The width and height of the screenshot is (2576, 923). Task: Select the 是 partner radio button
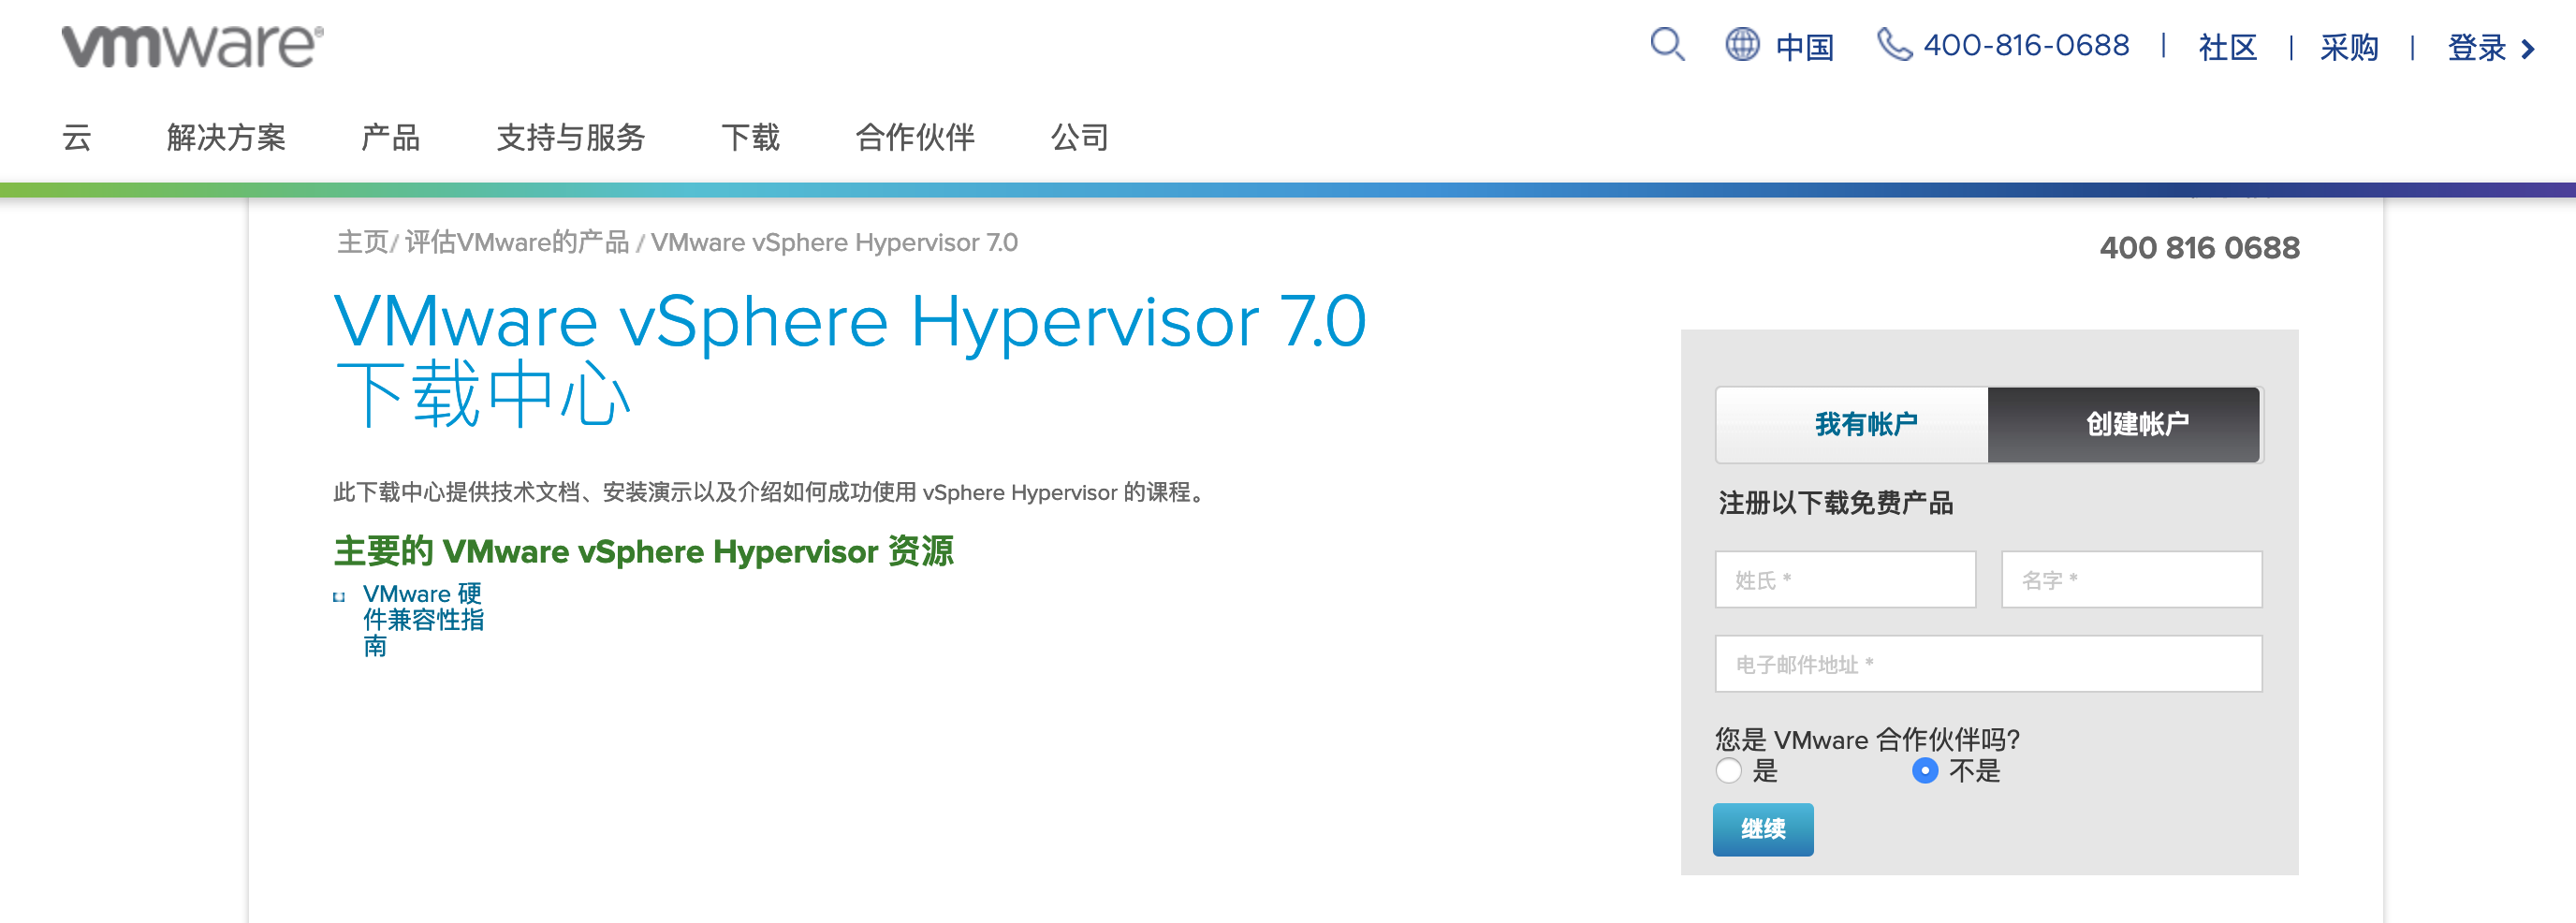coord(1728,771)
